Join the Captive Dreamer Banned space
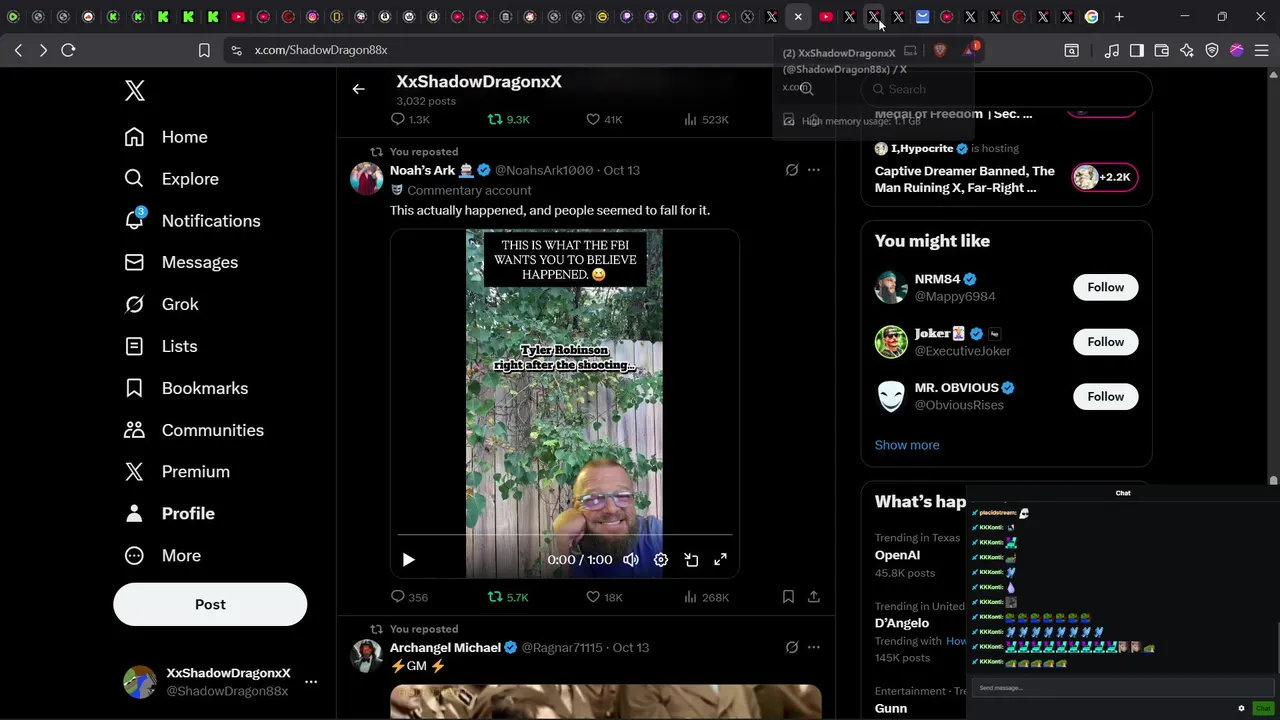 [x=1104, y=177]
